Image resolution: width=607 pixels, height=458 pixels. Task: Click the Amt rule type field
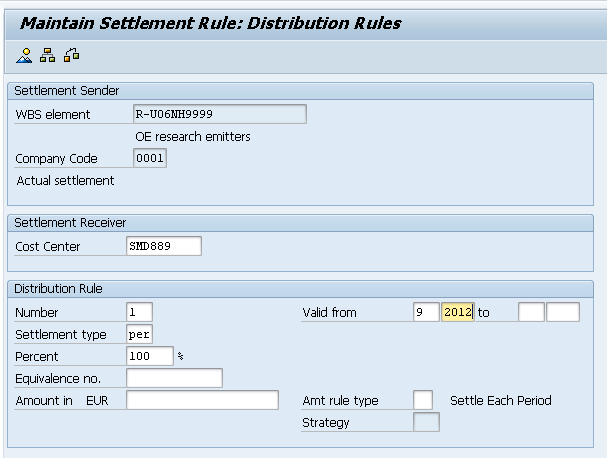(x=423, y=400)
